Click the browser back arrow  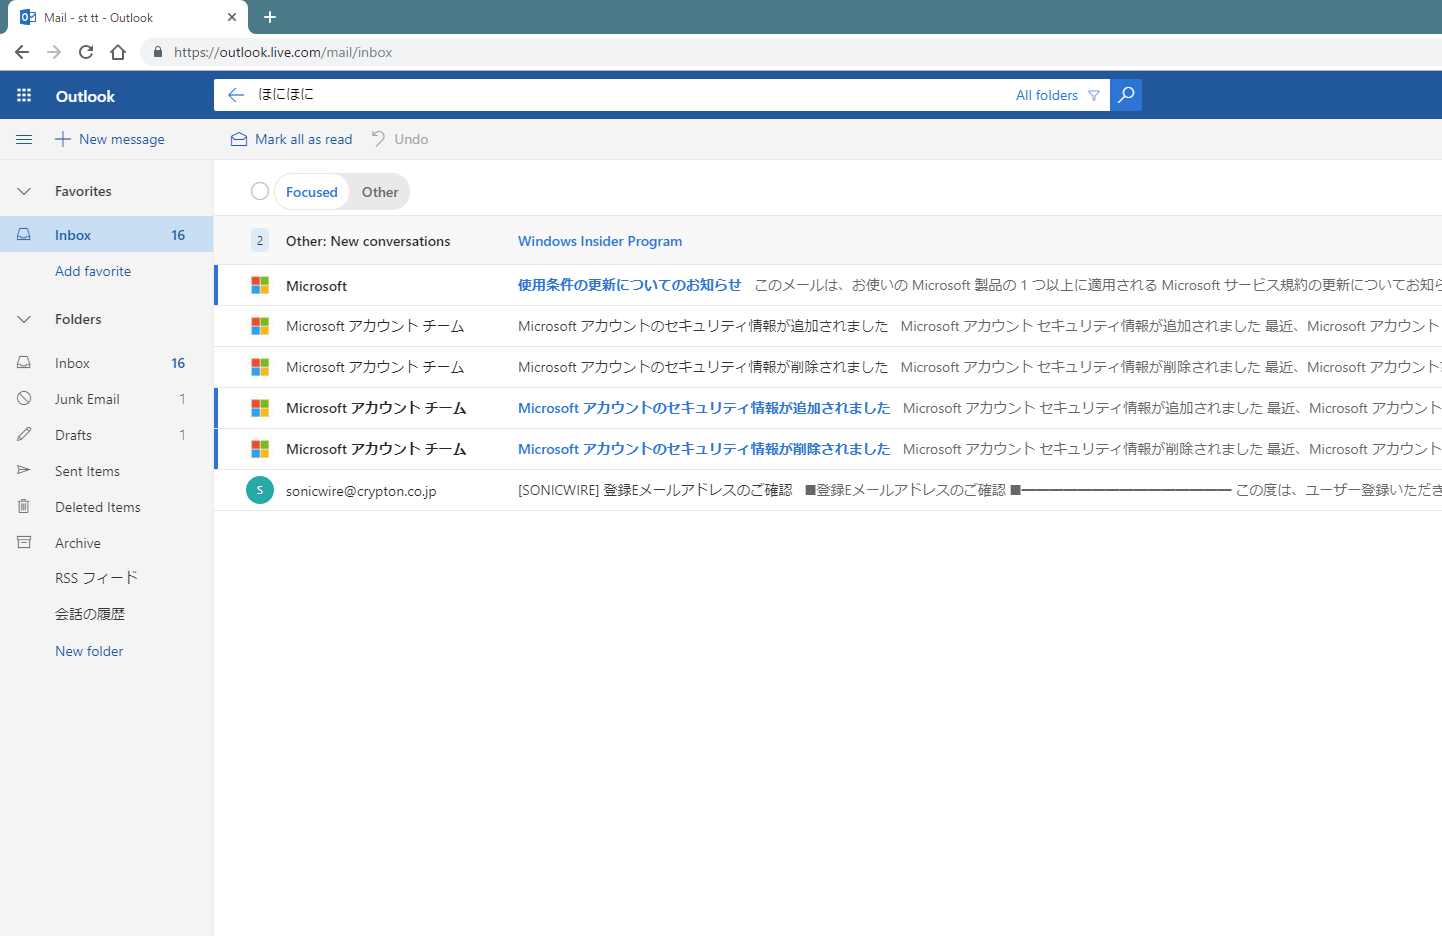22,52
